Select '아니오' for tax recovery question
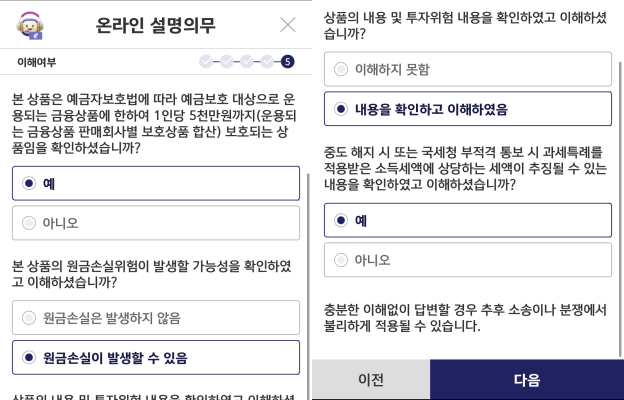Screen dimensions: 624x400 point(468,260)
